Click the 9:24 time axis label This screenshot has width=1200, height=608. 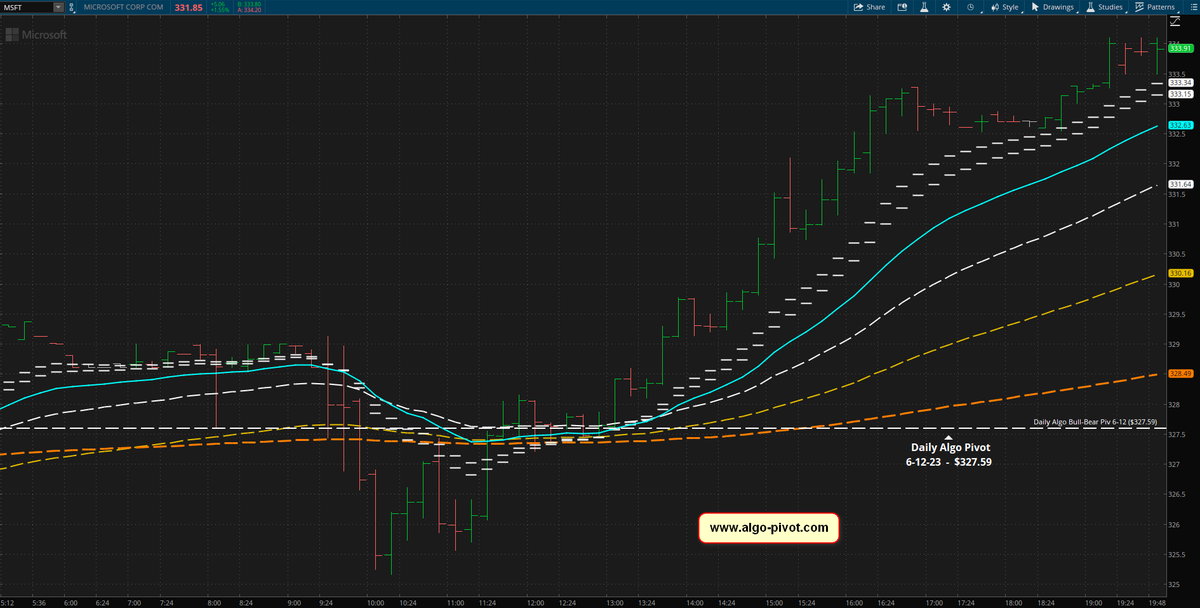[x=324, y=603]
